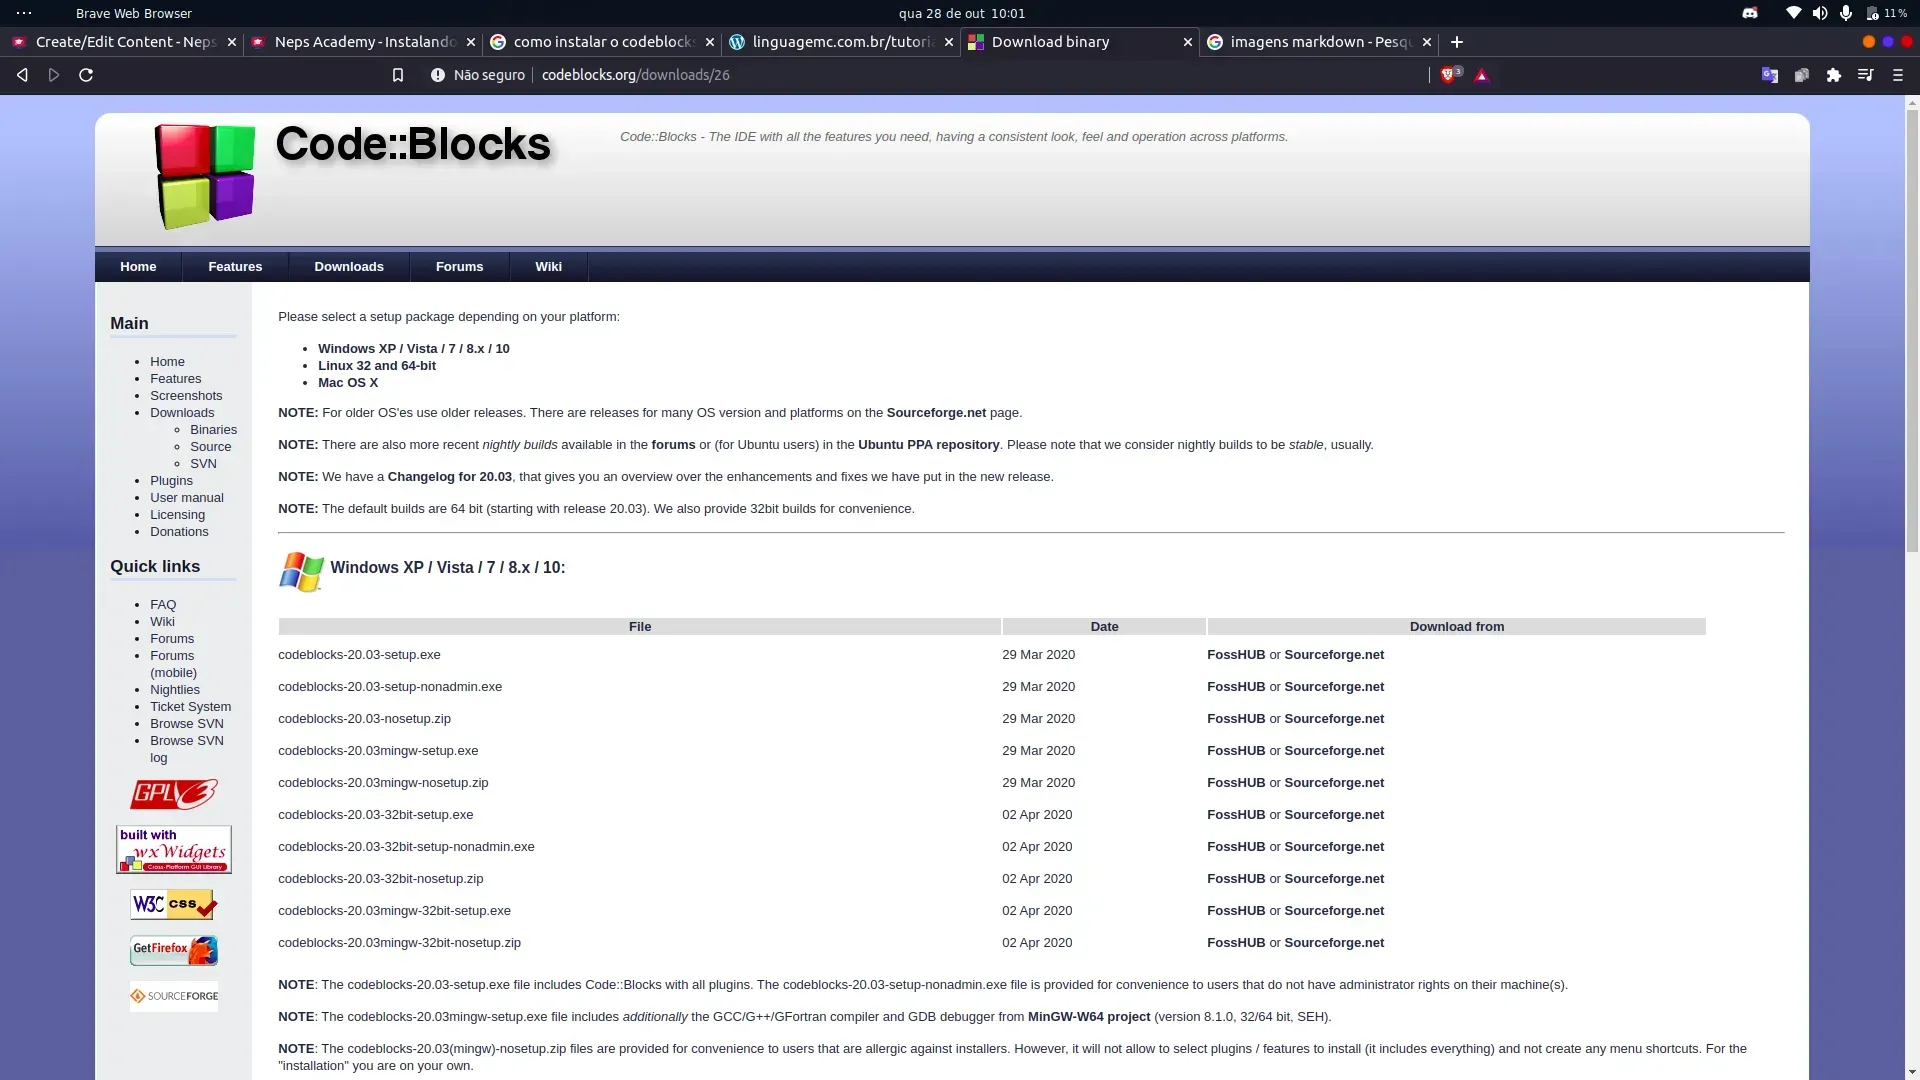The width and height of the screenshot is (1920, 1080).
Task: Click the browser back arrow
Action: point(22,75)
